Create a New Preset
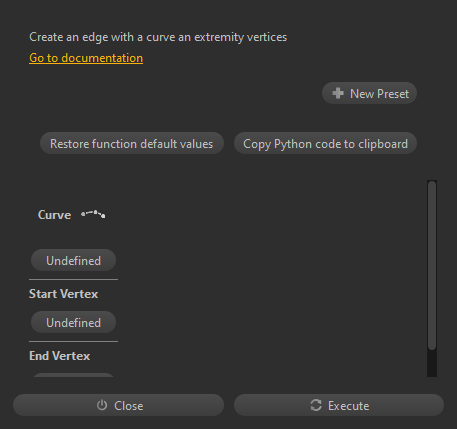The width and height of the screenshot is (457, 429). 369,93
